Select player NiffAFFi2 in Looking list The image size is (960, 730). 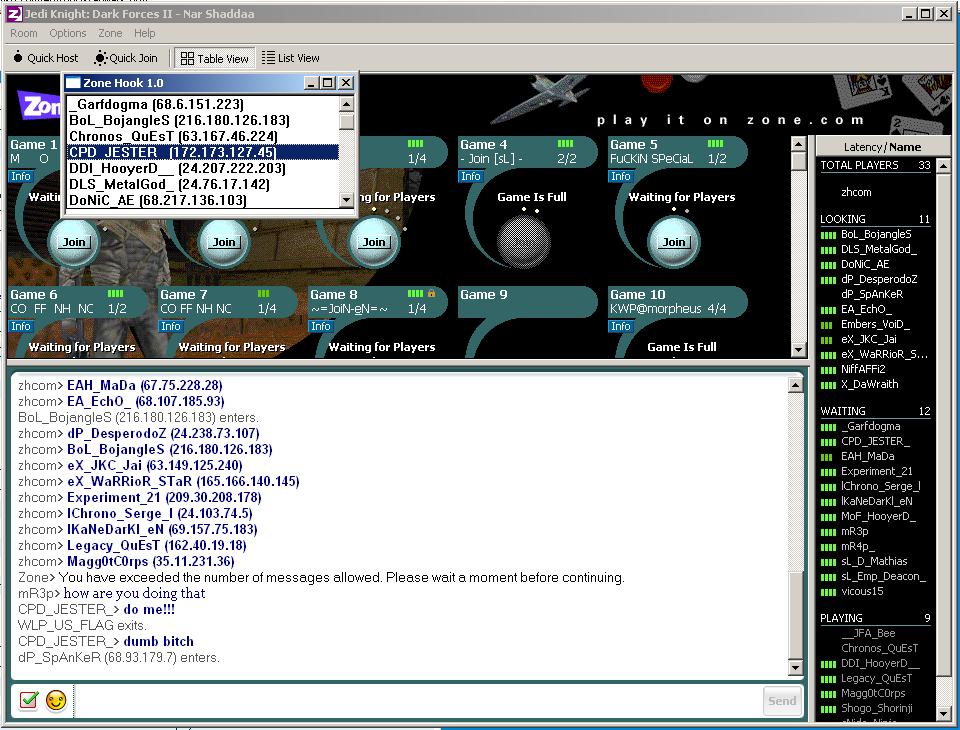coord(863,369)
